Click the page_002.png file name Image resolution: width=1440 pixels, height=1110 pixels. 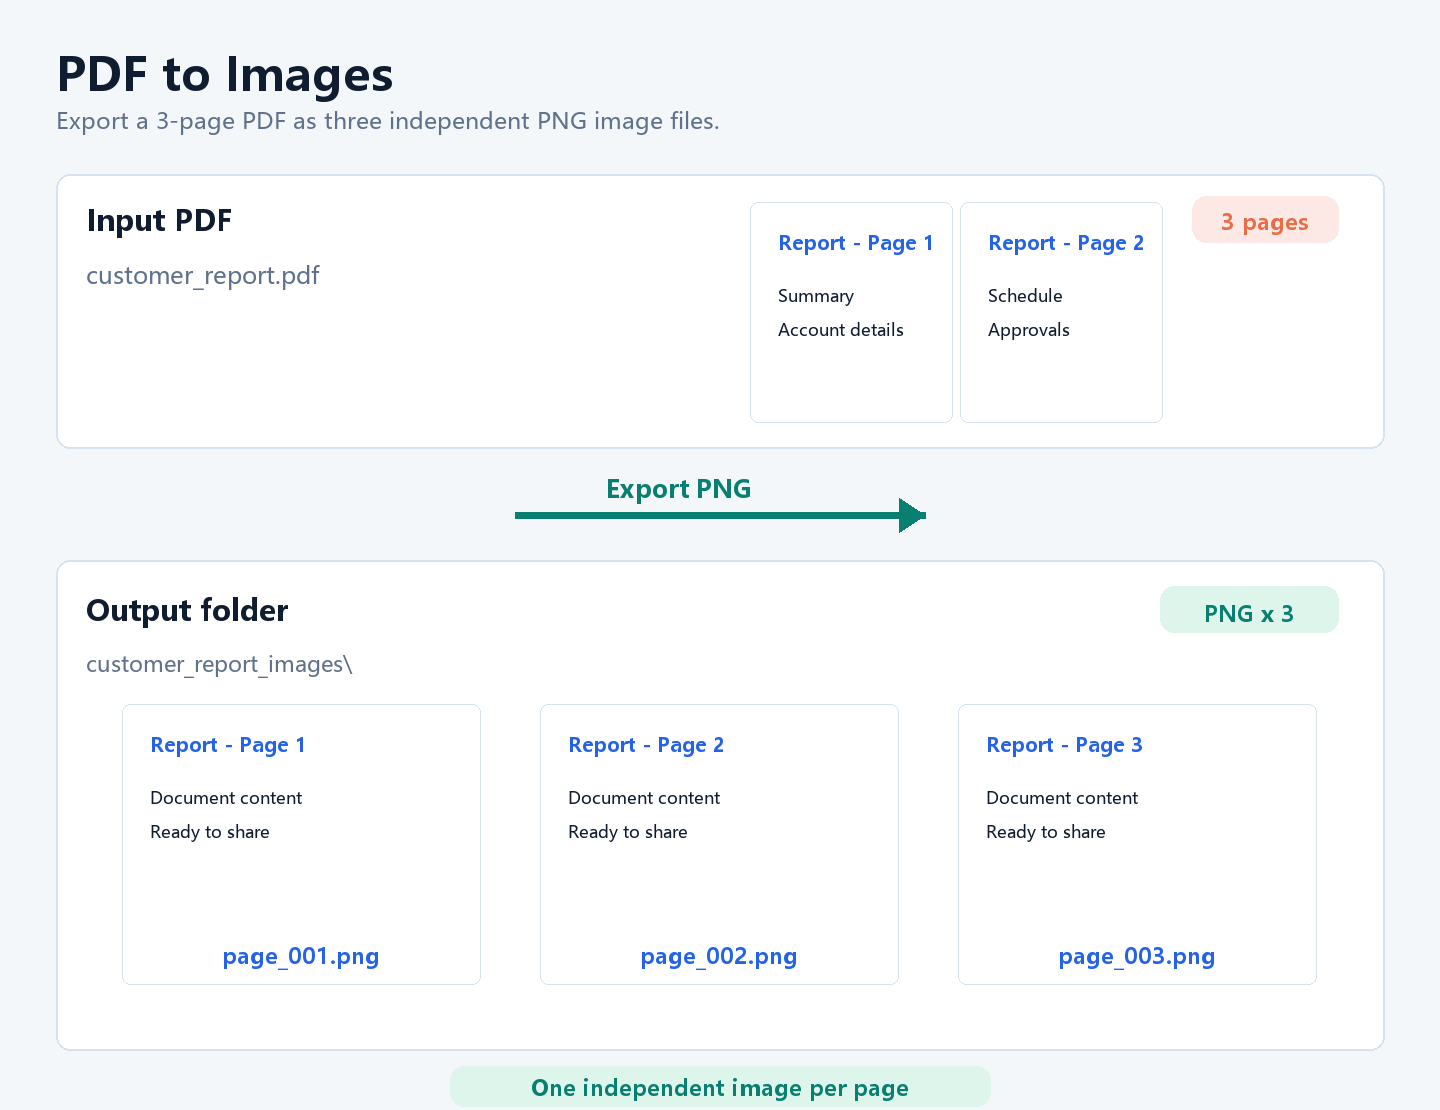719,957
